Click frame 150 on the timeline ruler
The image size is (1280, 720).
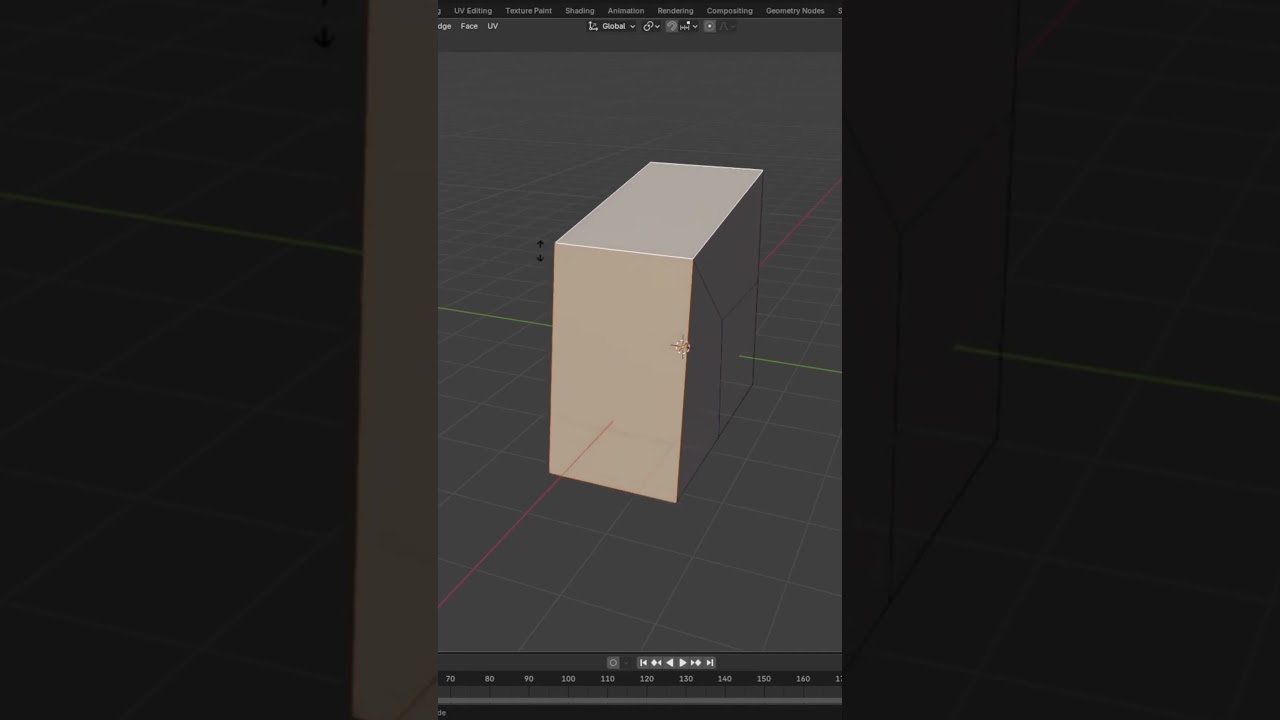(x=764, y=679)
